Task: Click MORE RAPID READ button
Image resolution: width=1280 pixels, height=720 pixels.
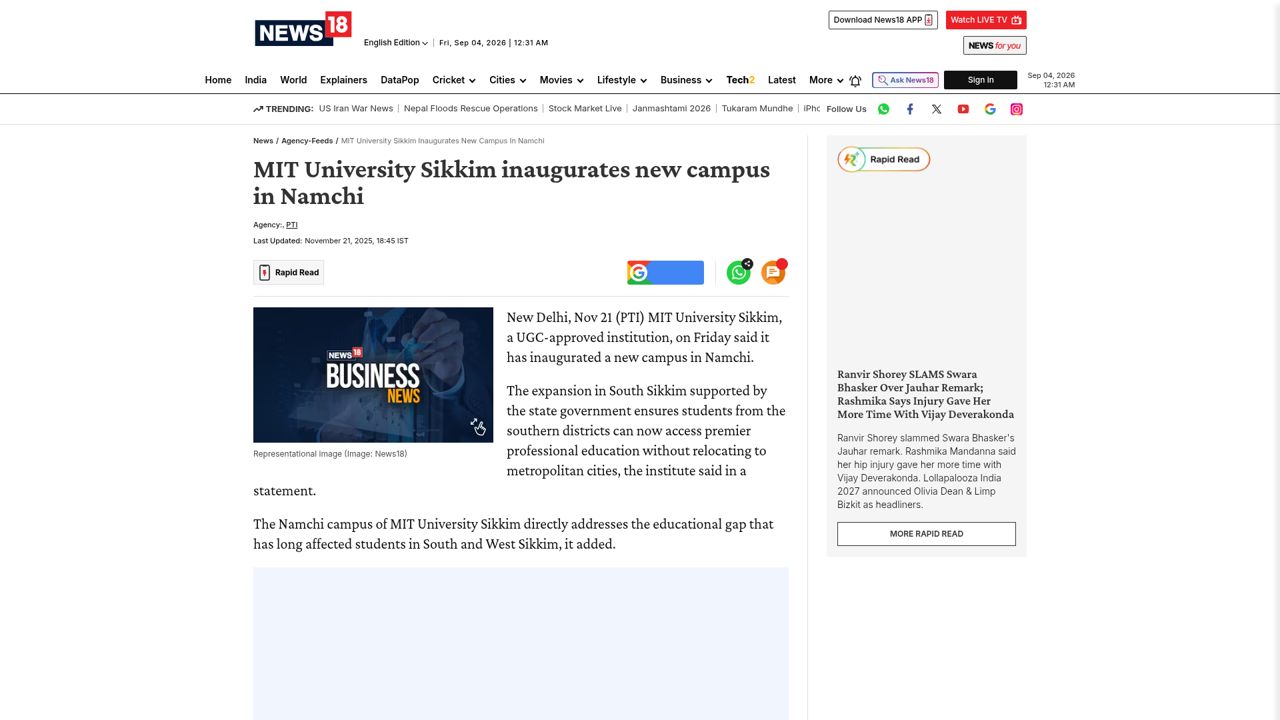Action: point(926,534)
